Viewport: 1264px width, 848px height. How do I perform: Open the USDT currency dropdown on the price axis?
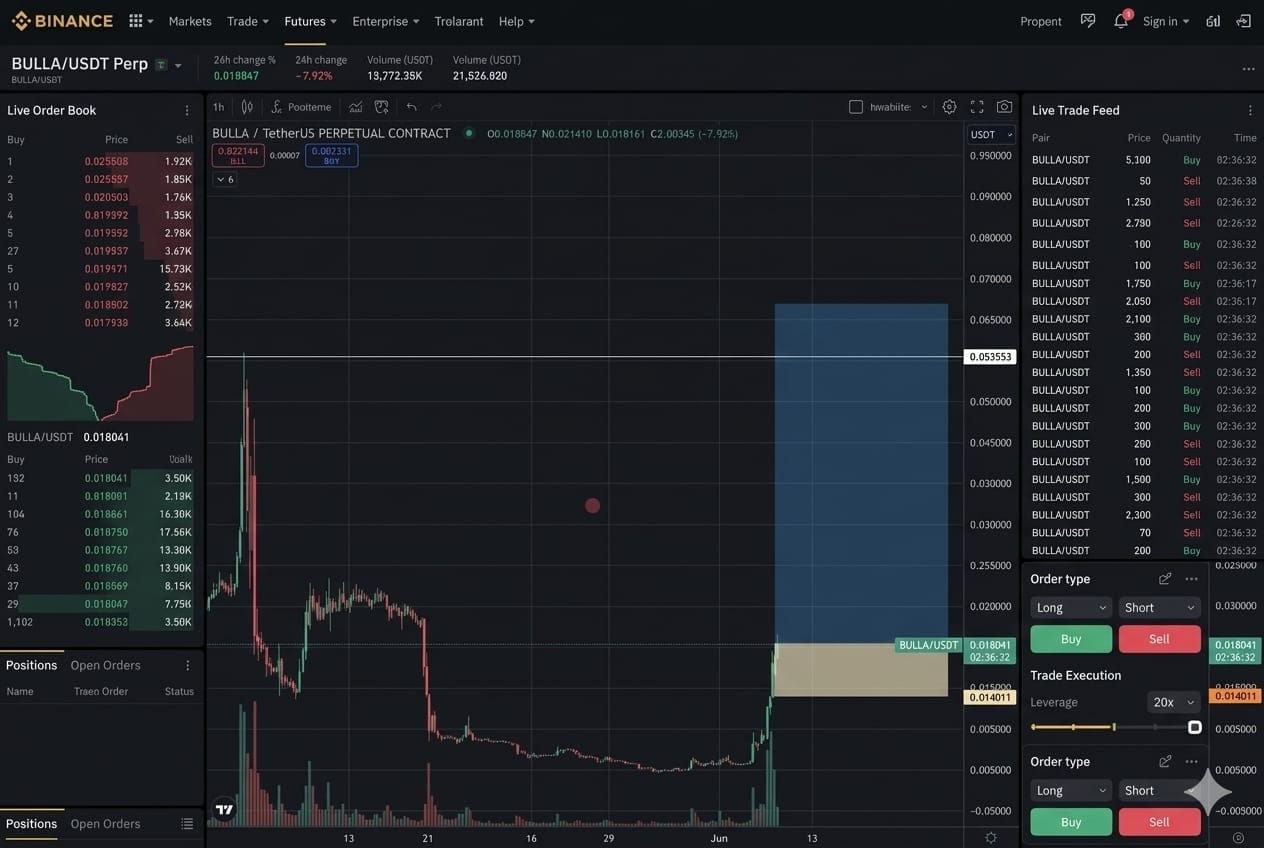tap(991, 134)
